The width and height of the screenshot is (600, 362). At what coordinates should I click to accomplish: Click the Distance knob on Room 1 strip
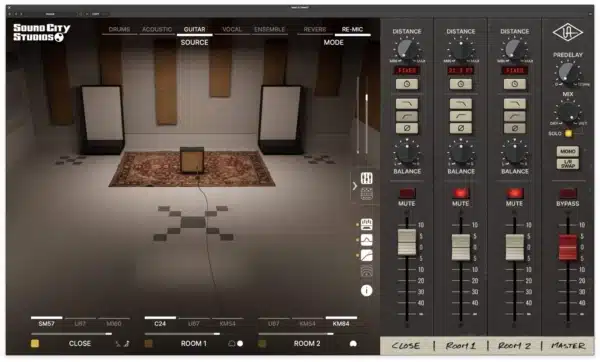[x=461, y=49]
